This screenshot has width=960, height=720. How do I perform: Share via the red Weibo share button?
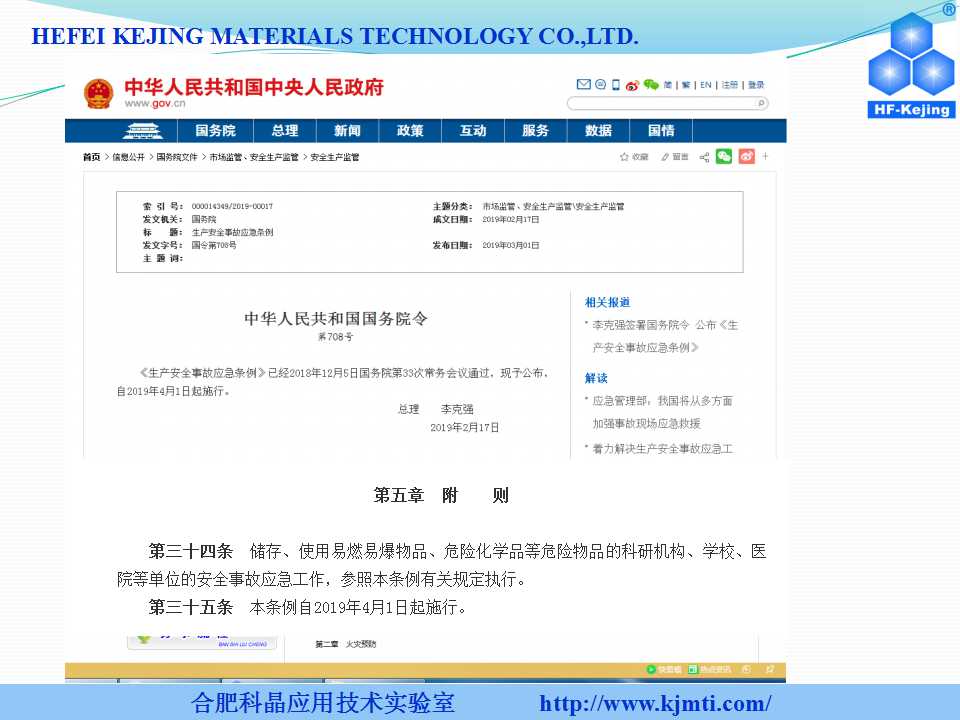[746, 156]
